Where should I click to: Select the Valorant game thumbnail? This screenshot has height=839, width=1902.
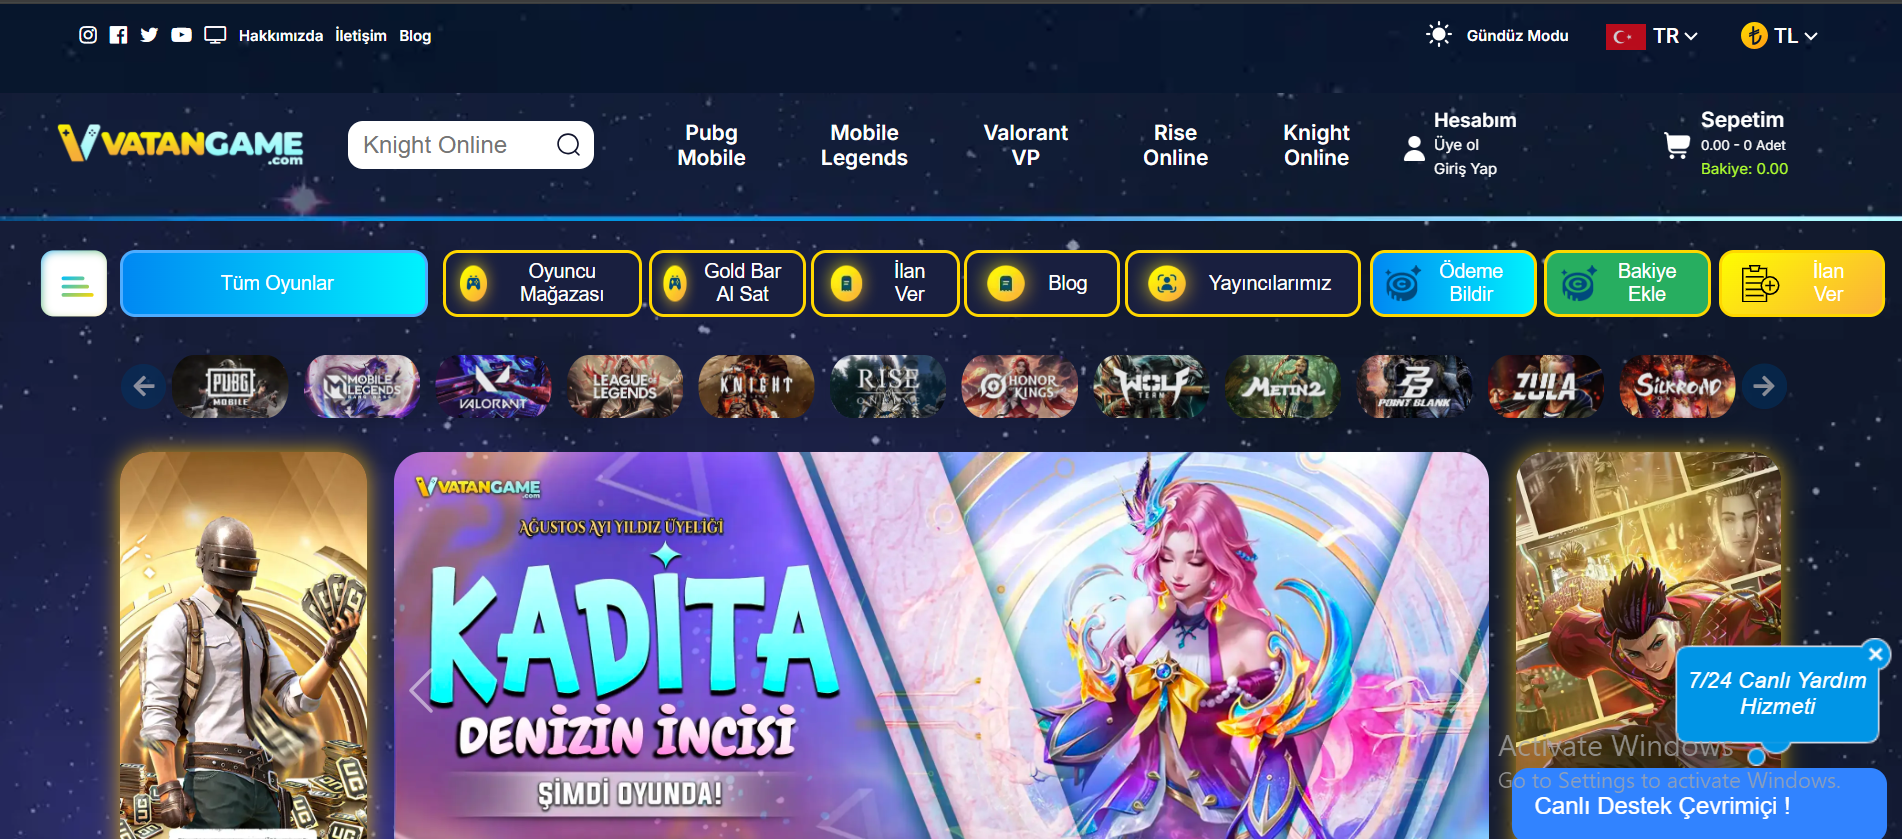pyautogui.click(x=493, y=386)
